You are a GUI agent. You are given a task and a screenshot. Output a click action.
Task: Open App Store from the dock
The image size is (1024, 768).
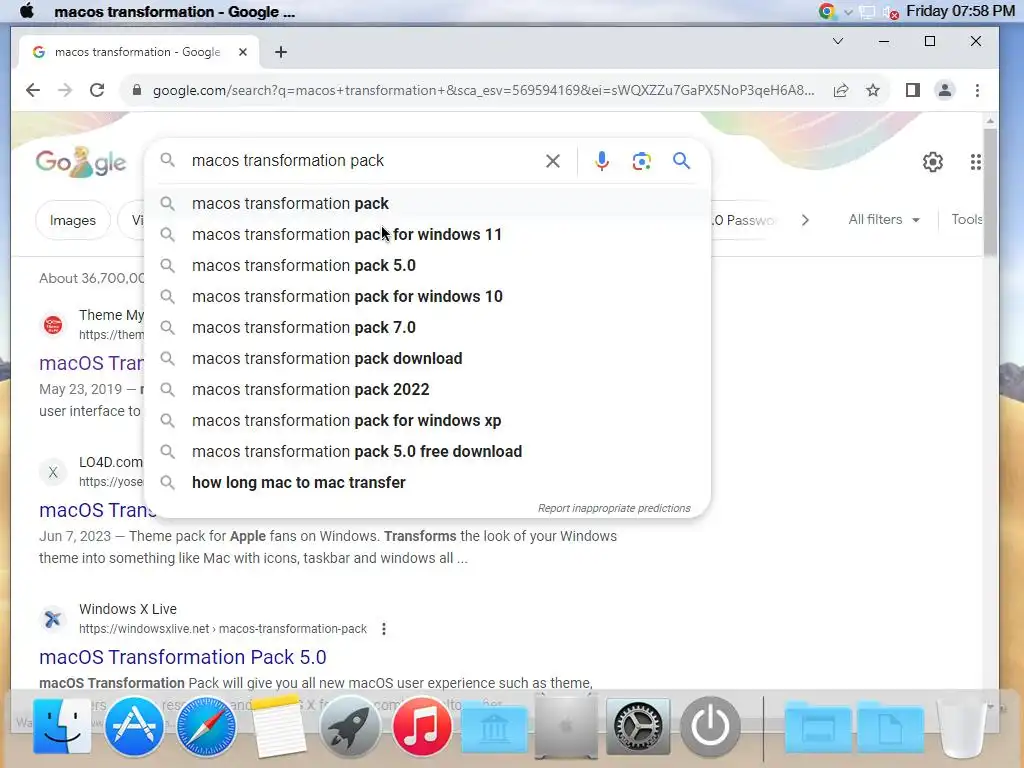134,726
